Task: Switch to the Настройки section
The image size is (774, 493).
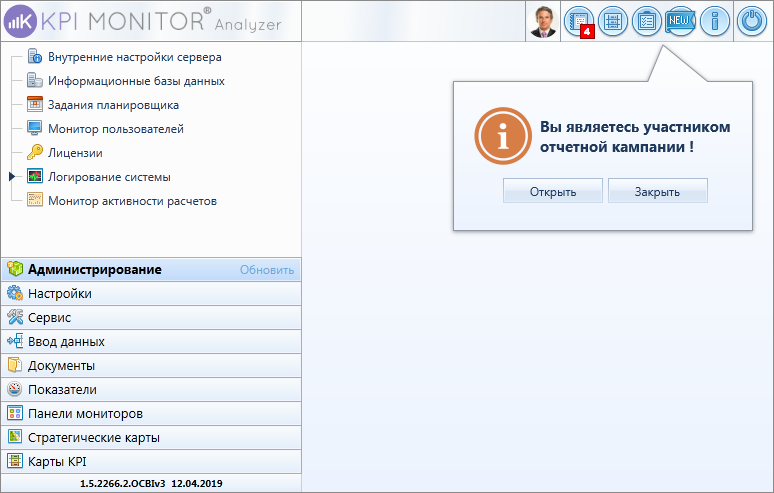Action: [151, 294]
